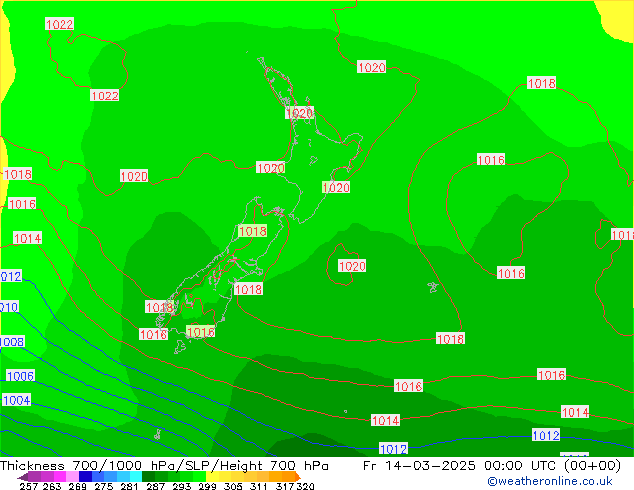Image resolution: width=634 pixels, height=490 pixels.
Task: Click the 1018 label near the top-right yellow area
Action: click(542, 83)
